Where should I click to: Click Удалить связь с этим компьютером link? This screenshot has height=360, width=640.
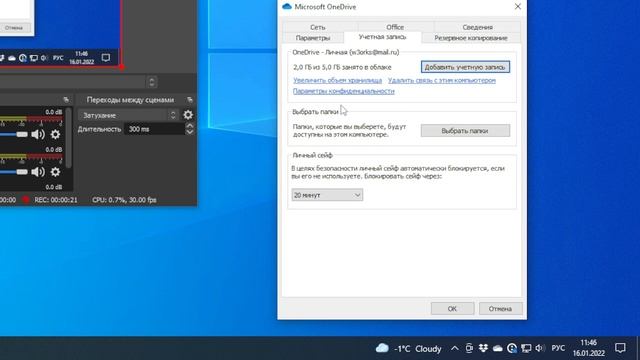tap(442, 80)
